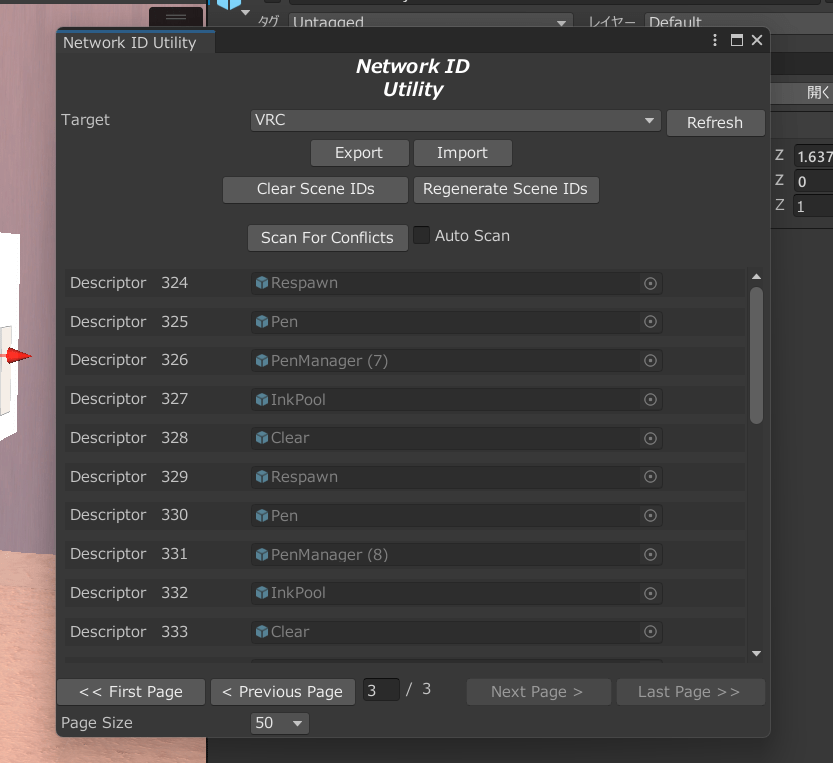This screenshot has height=763, width=833.
Task: Expand the Page Size dropdown
Action: point(279,723)
